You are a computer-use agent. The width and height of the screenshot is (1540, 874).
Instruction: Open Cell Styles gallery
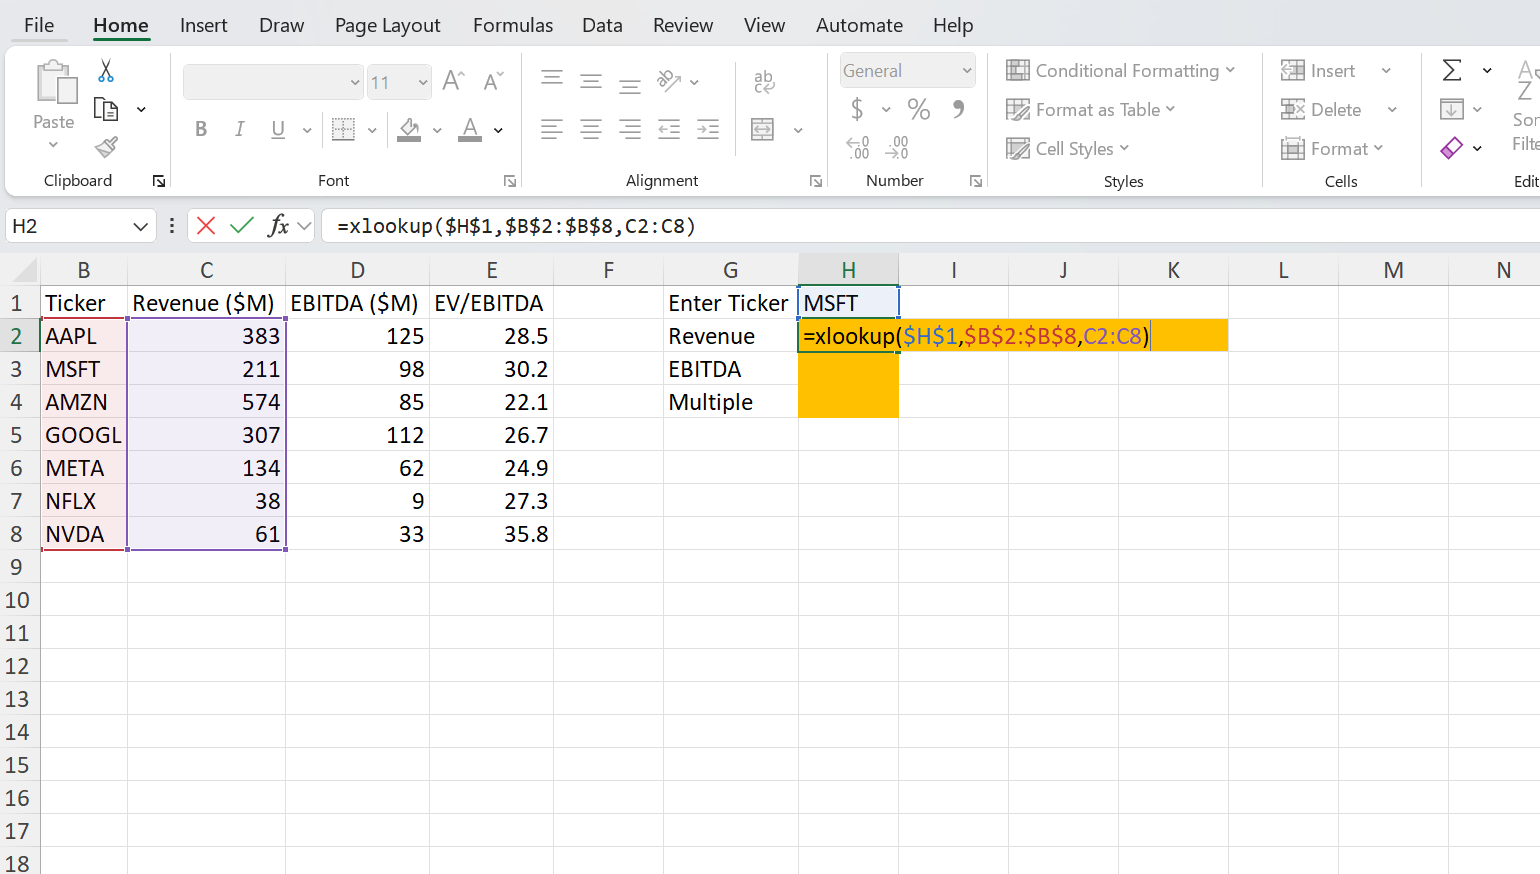[1068, 148]
